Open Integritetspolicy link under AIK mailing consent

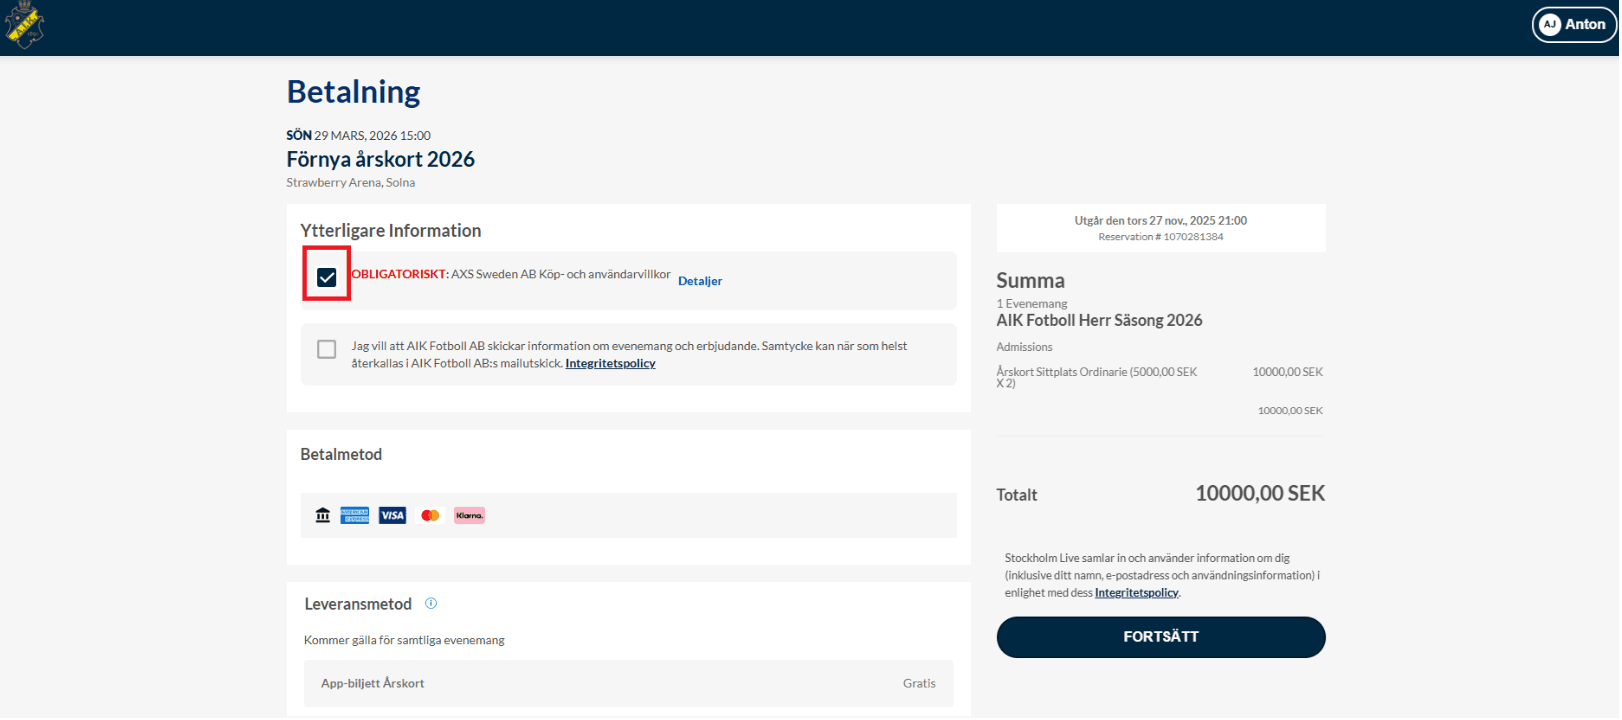610,364
